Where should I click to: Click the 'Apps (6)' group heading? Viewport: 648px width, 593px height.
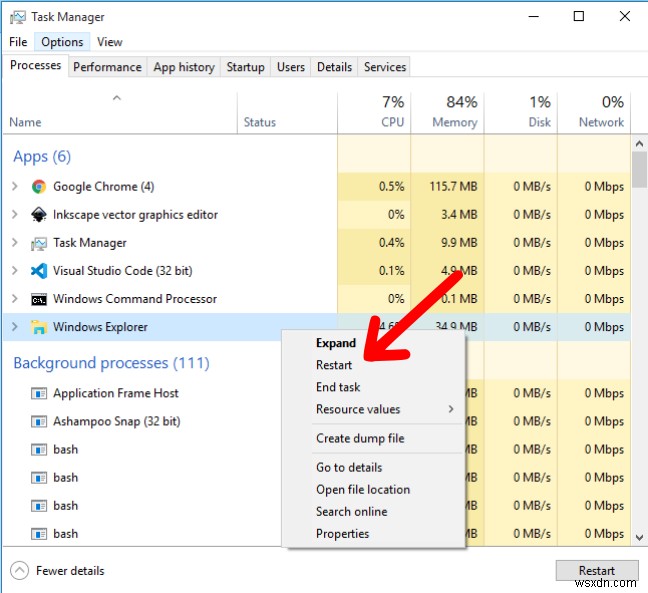[x=42, y=157]
